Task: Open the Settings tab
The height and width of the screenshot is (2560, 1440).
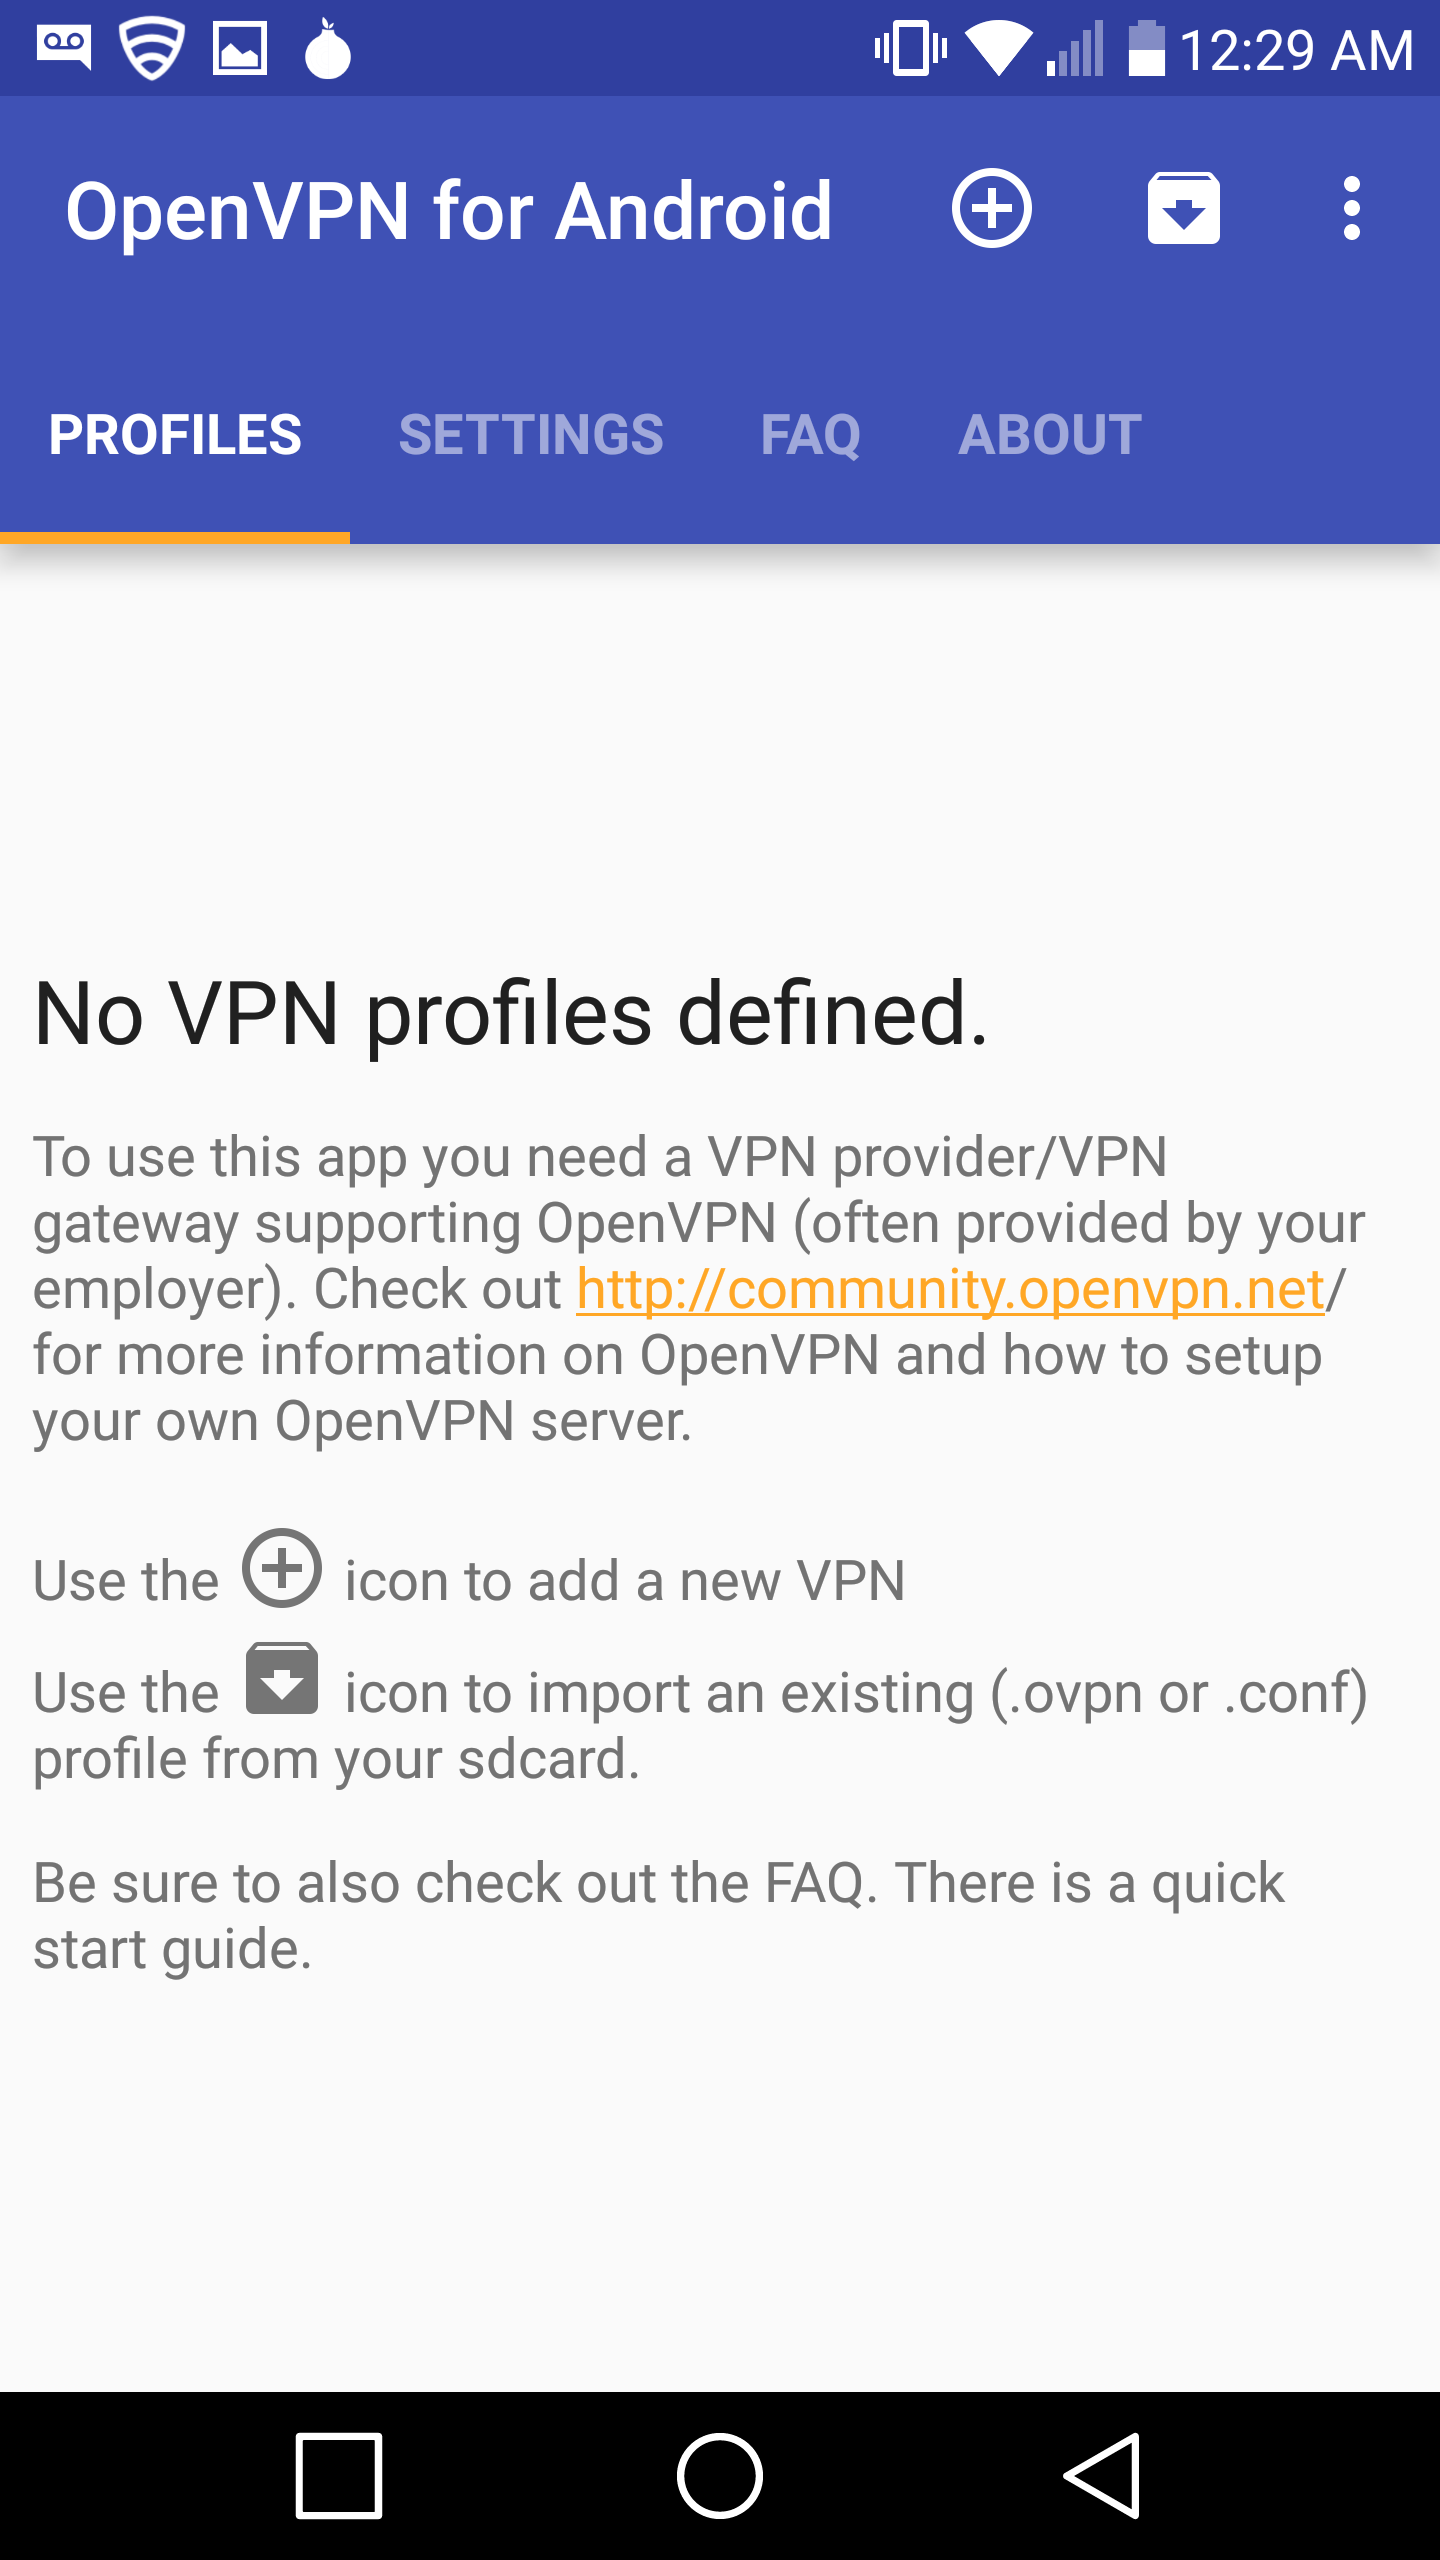Action: tap(531, 435)
